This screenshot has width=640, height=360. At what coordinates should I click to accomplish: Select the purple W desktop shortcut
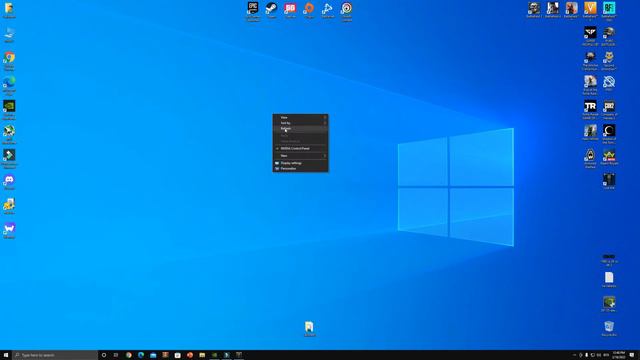pos(9,231)
